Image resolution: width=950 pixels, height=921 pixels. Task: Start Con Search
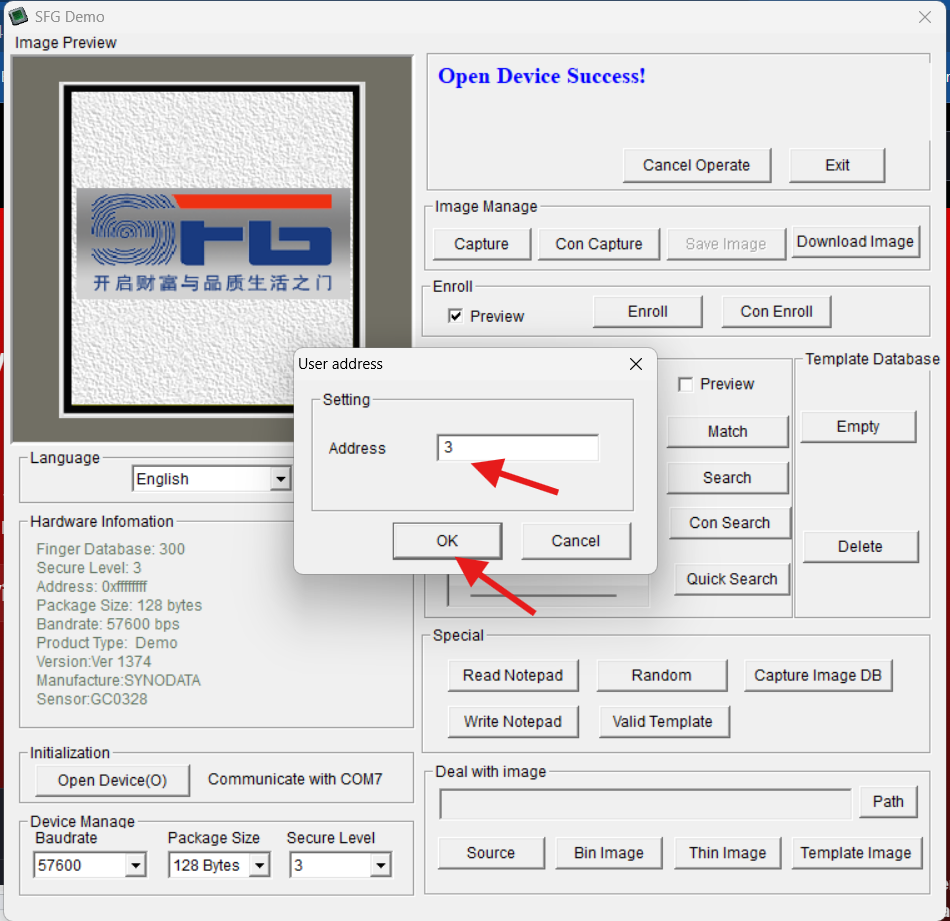click(x=730, y=522)
